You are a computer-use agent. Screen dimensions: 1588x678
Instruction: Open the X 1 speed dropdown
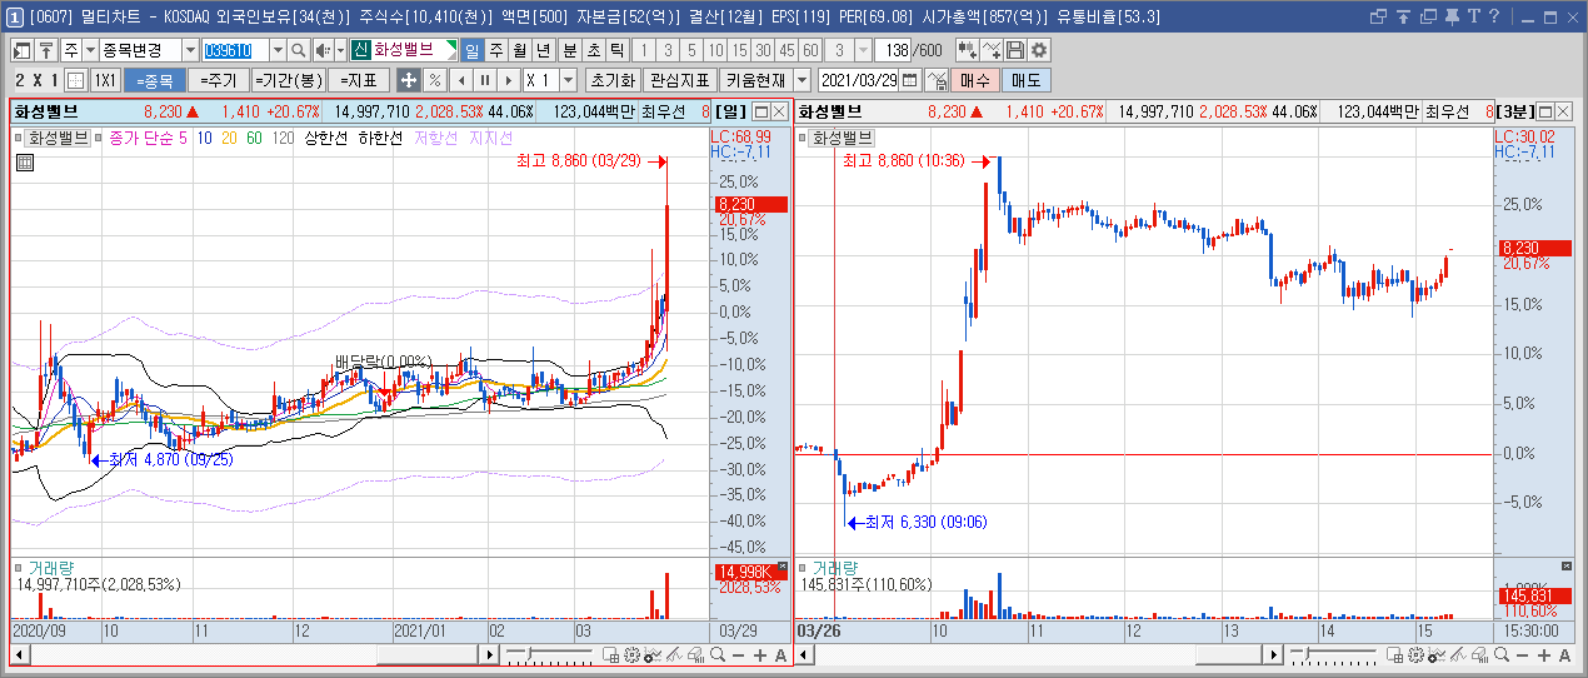(569, 80)
